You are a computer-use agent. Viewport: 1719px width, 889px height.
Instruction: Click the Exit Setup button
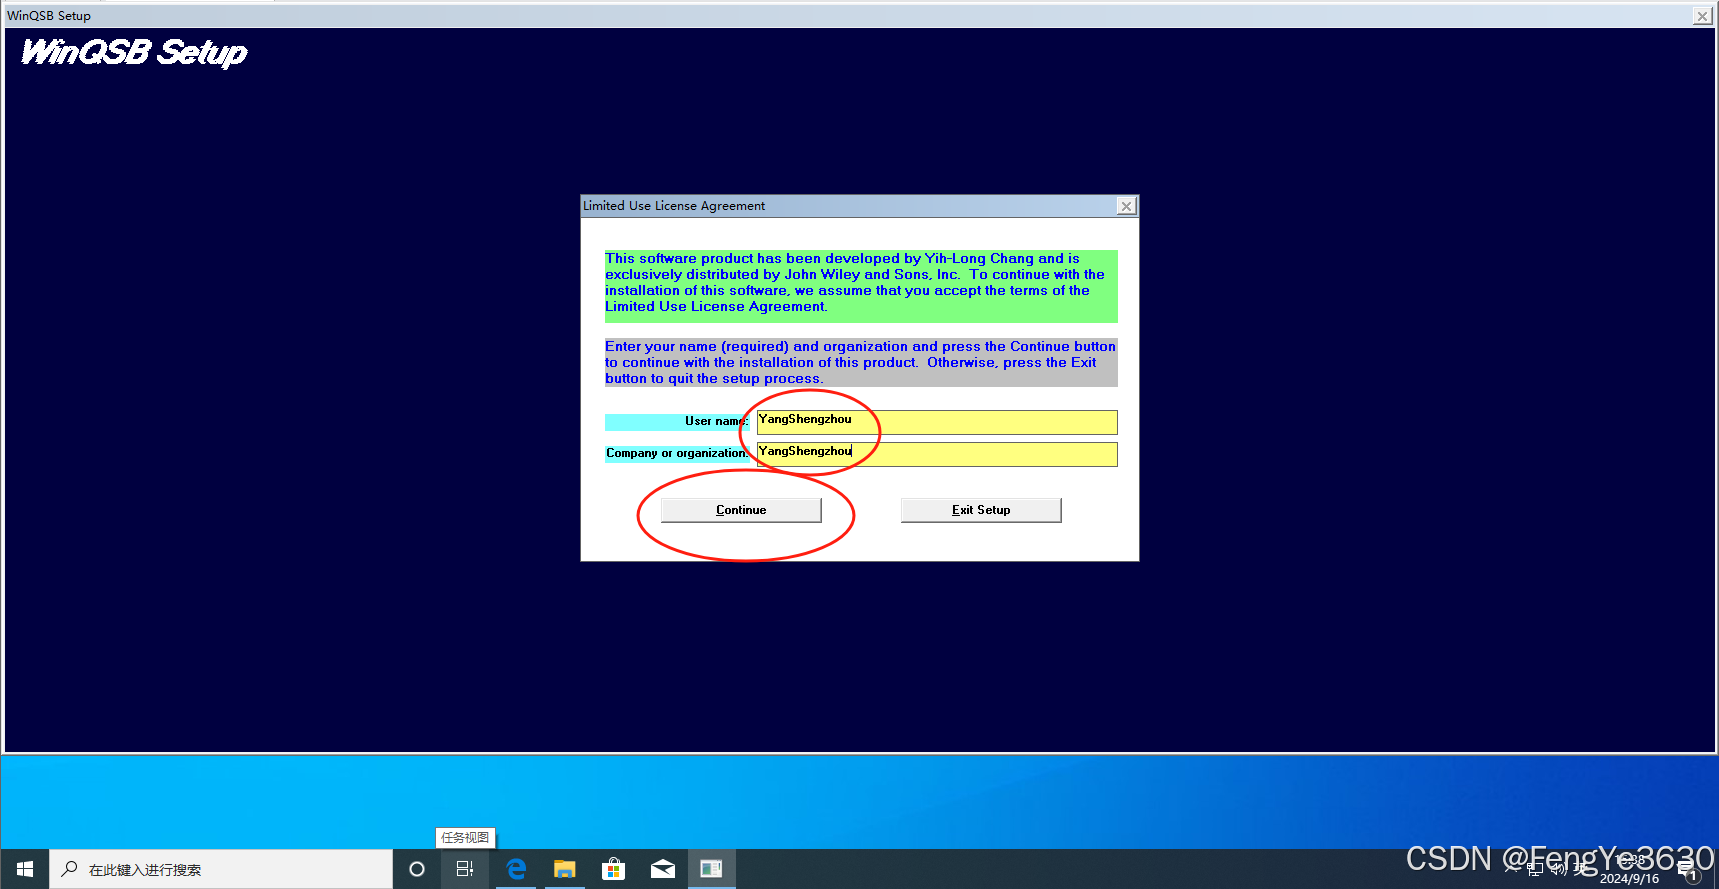(x=981, y=510)
